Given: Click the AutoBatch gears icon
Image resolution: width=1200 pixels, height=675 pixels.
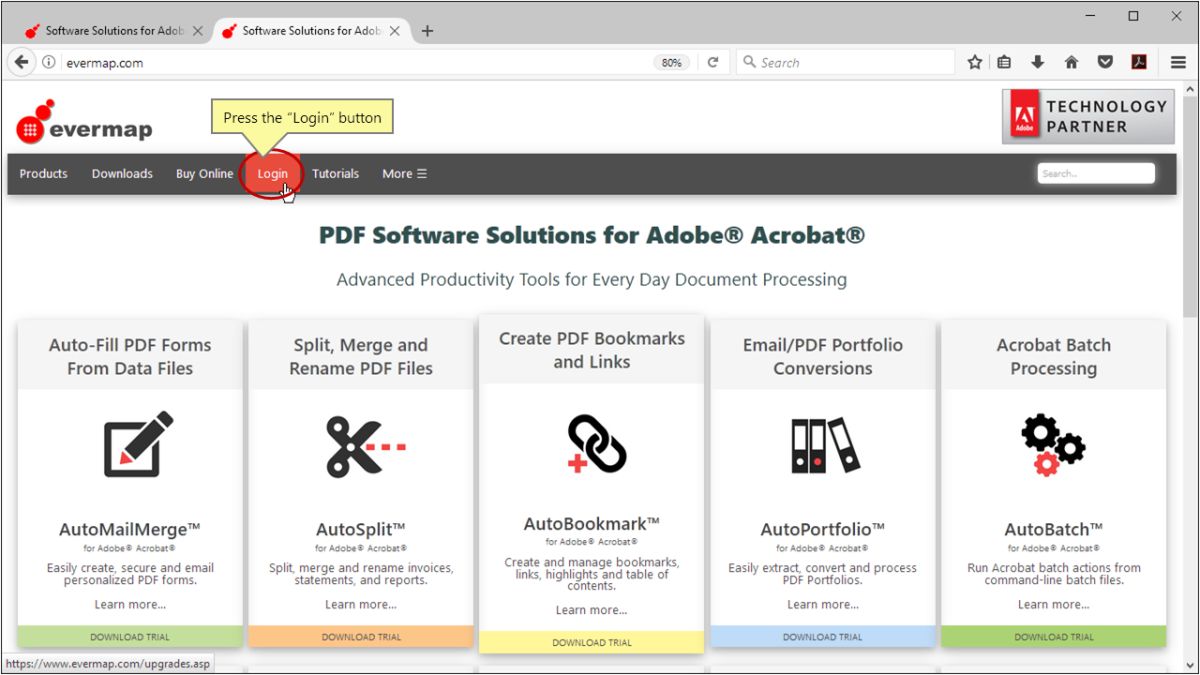Looking at the screenshot, I should (1053, 445).
